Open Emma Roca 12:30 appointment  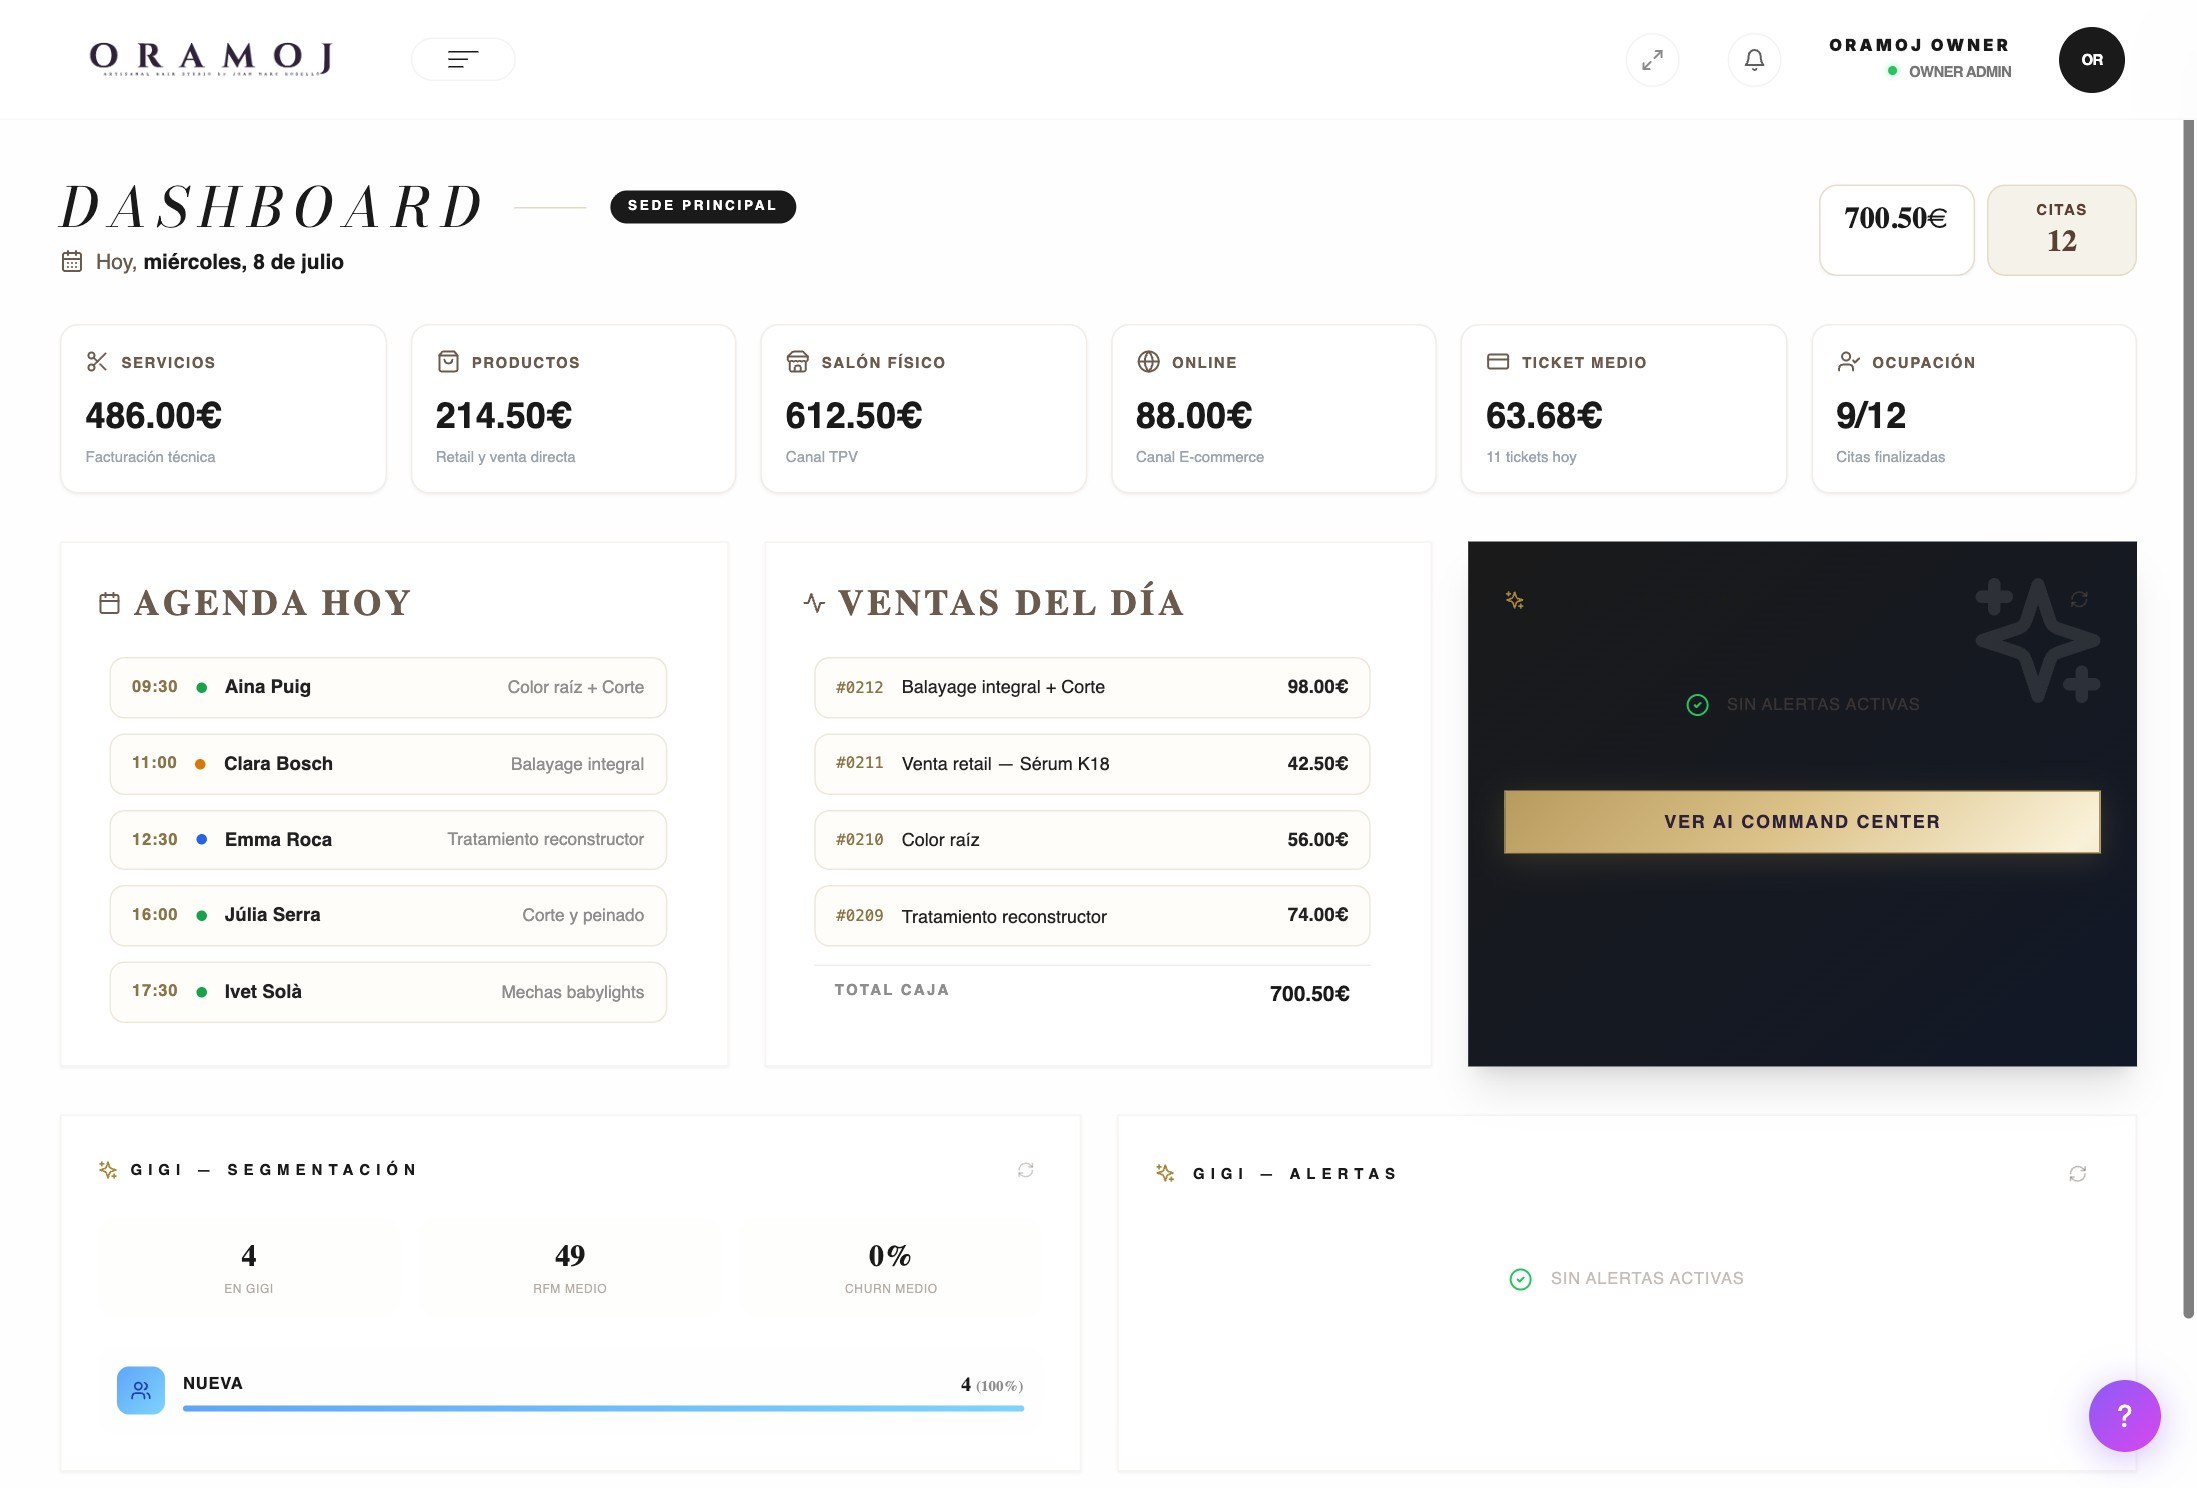(x=388, y=840)
